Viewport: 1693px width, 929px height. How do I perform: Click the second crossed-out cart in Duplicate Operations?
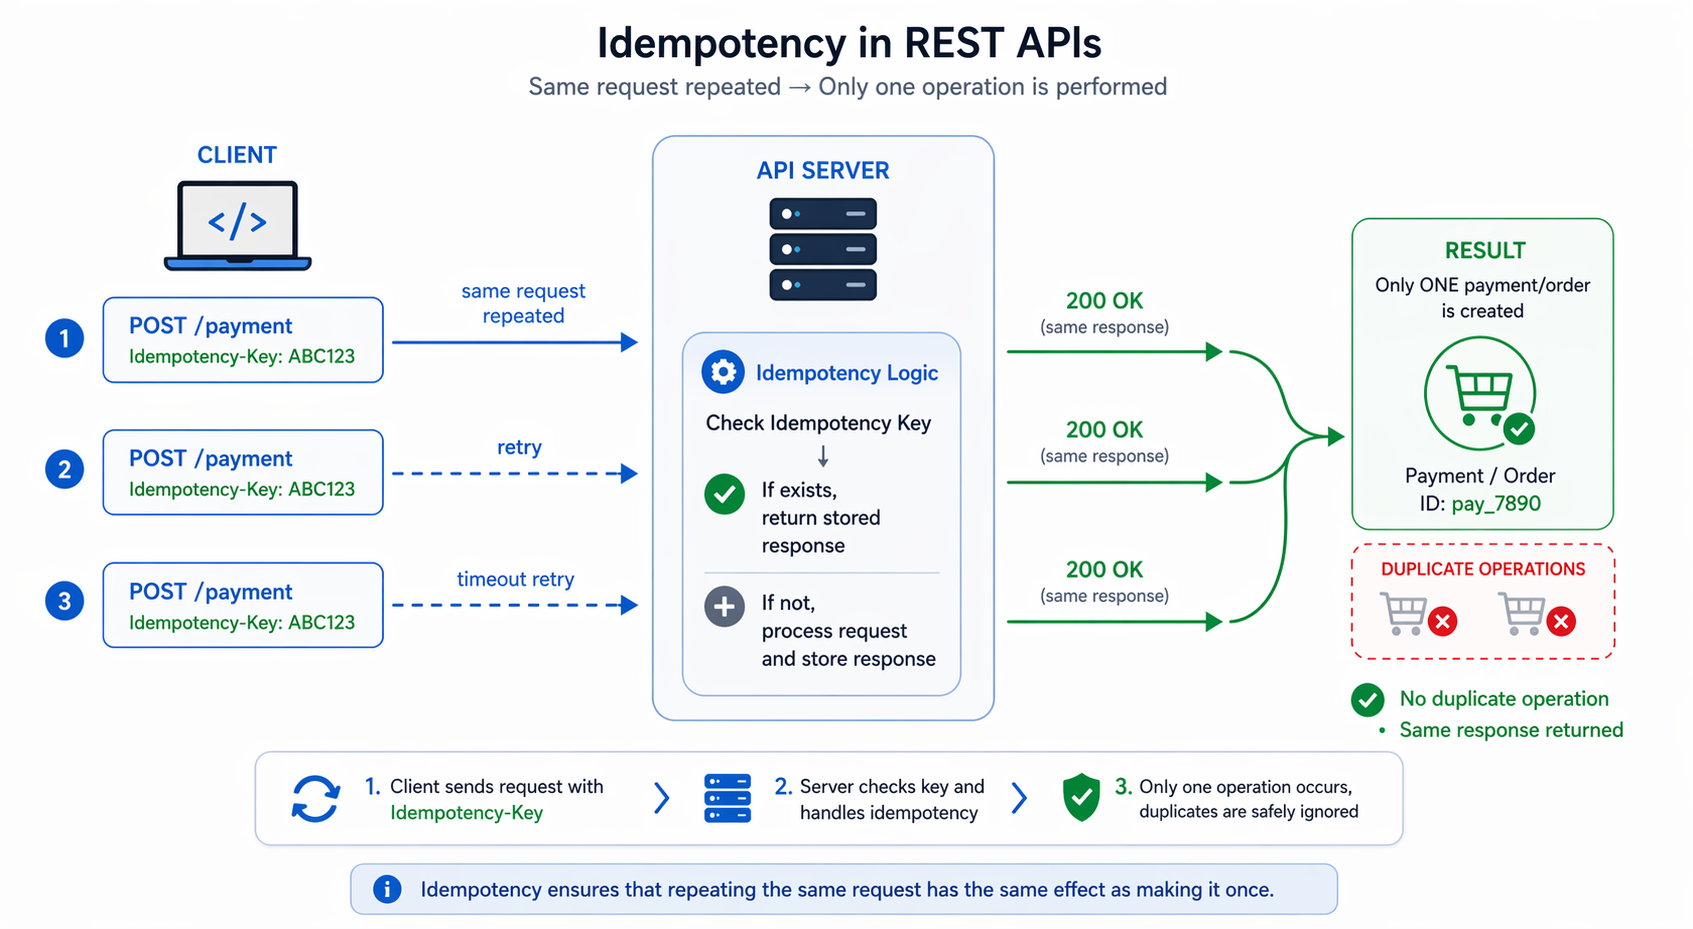[1537, 614]
